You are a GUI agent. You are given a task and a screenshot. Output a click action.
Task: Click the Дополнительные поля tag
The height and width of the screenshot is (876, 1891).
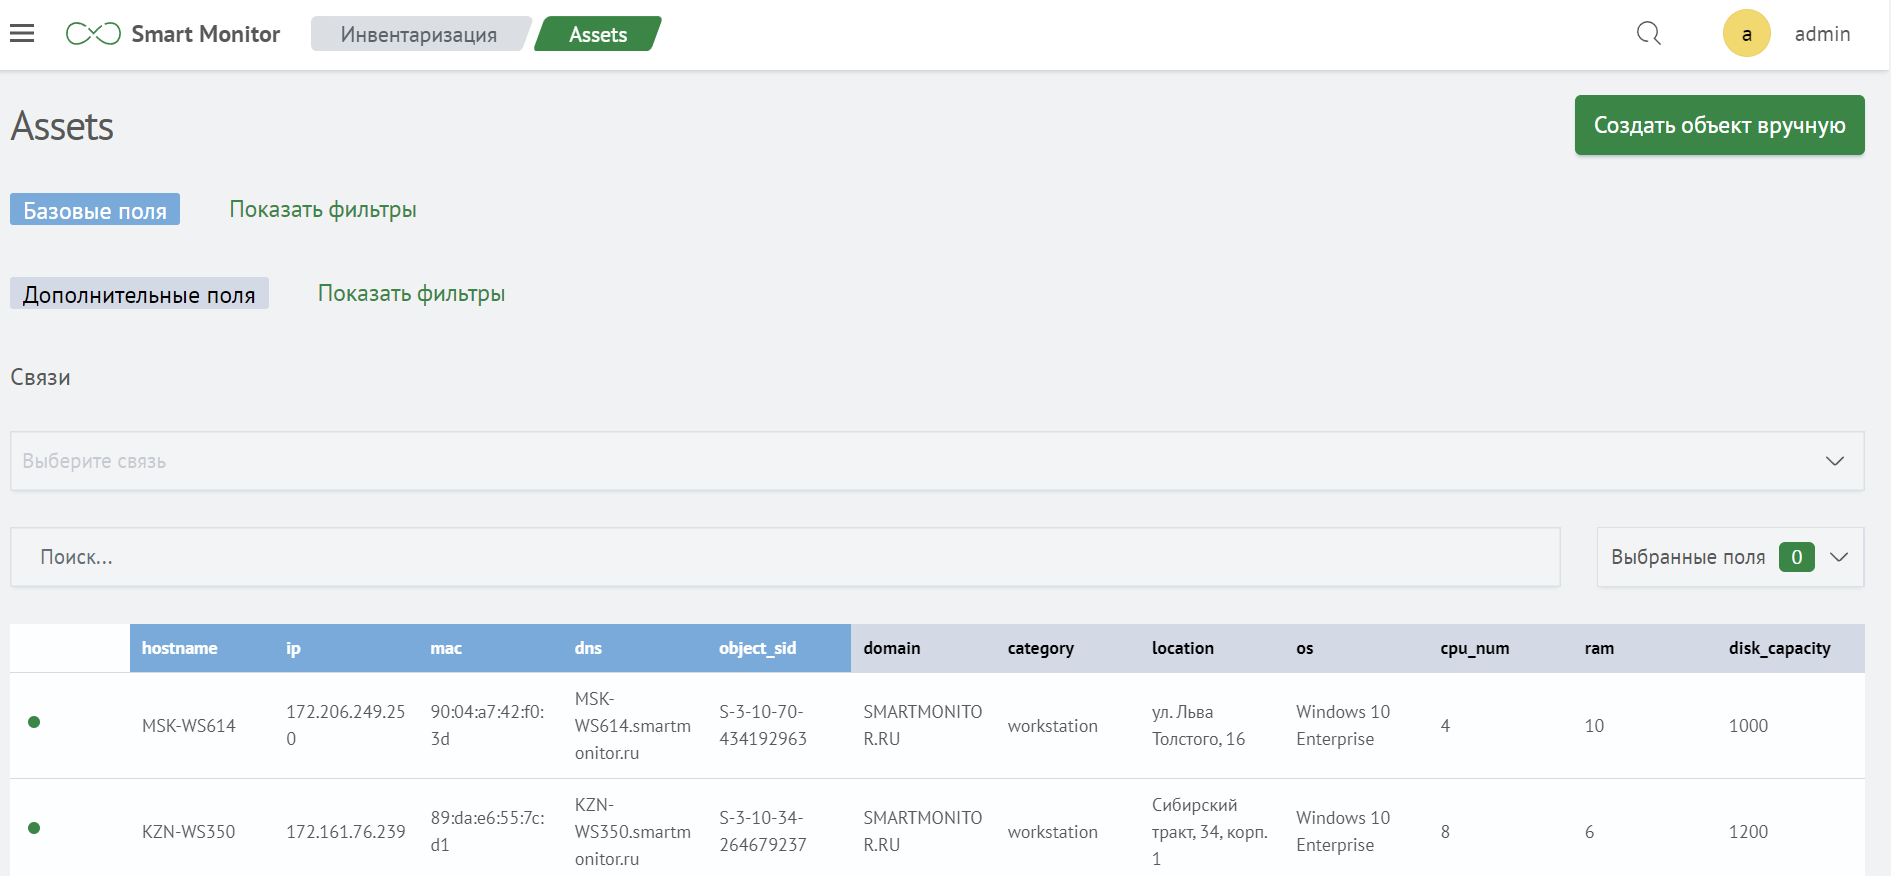pos(139,294)
